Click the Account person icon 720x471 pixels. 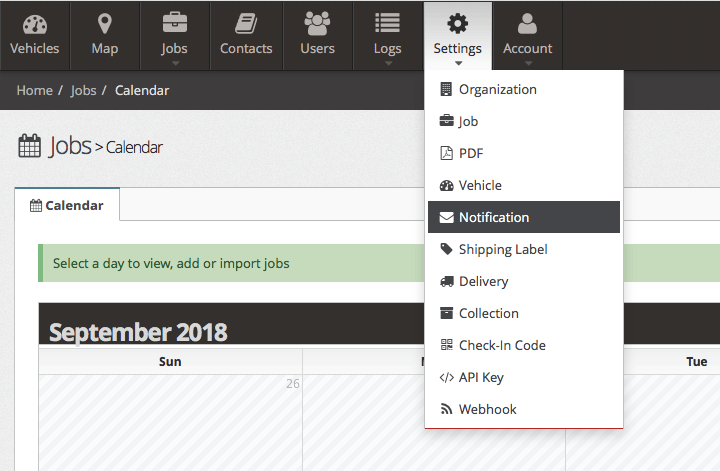click(527, 23)
